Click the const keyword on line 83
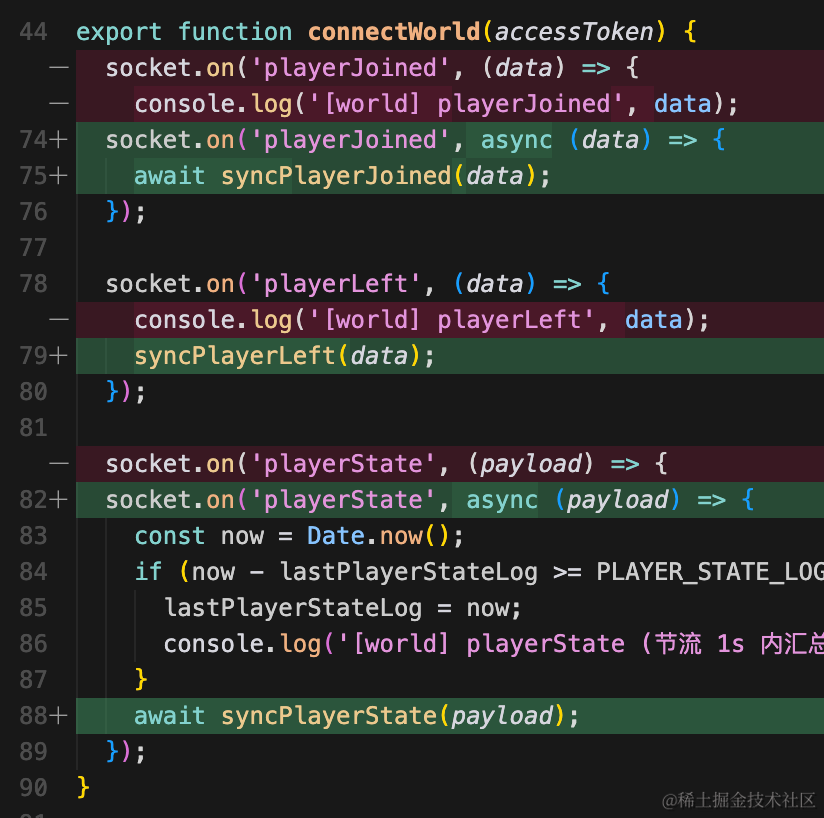 click(170, 536)
